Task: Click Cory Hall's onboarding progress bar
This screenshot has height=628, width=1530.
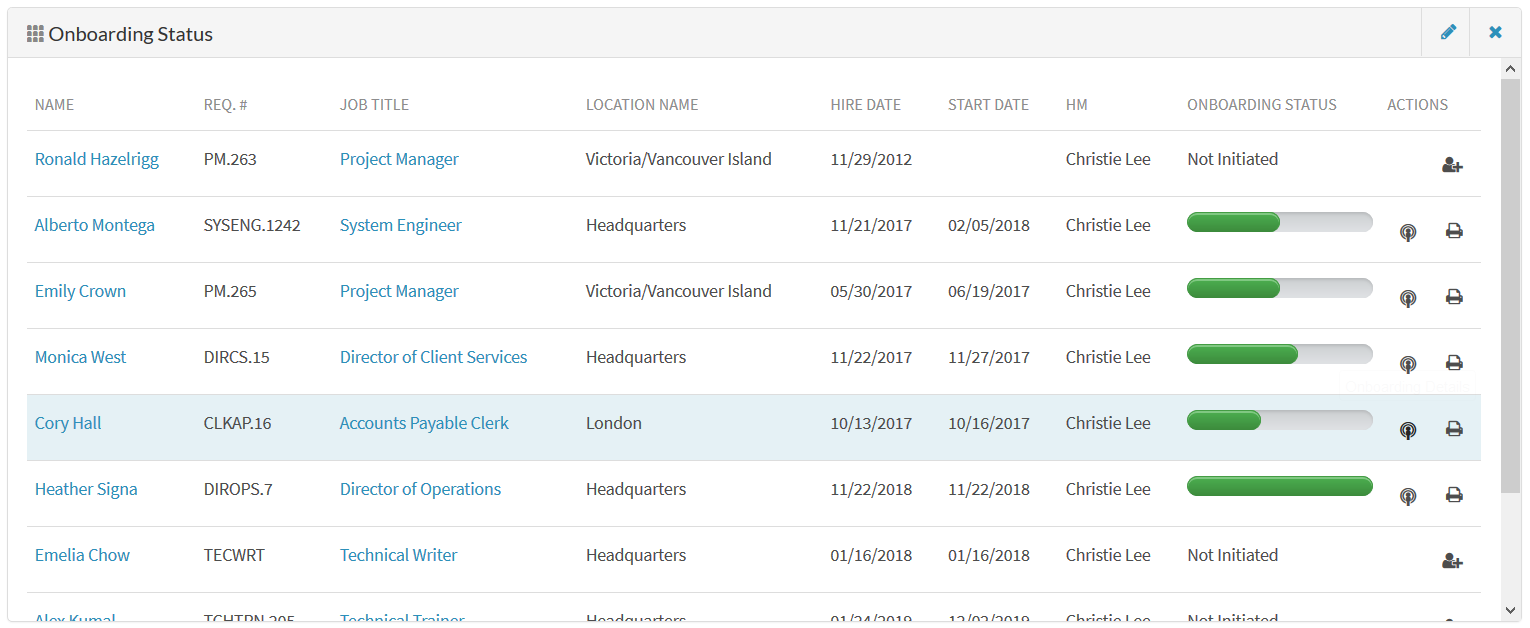Action: [1279, 420]
